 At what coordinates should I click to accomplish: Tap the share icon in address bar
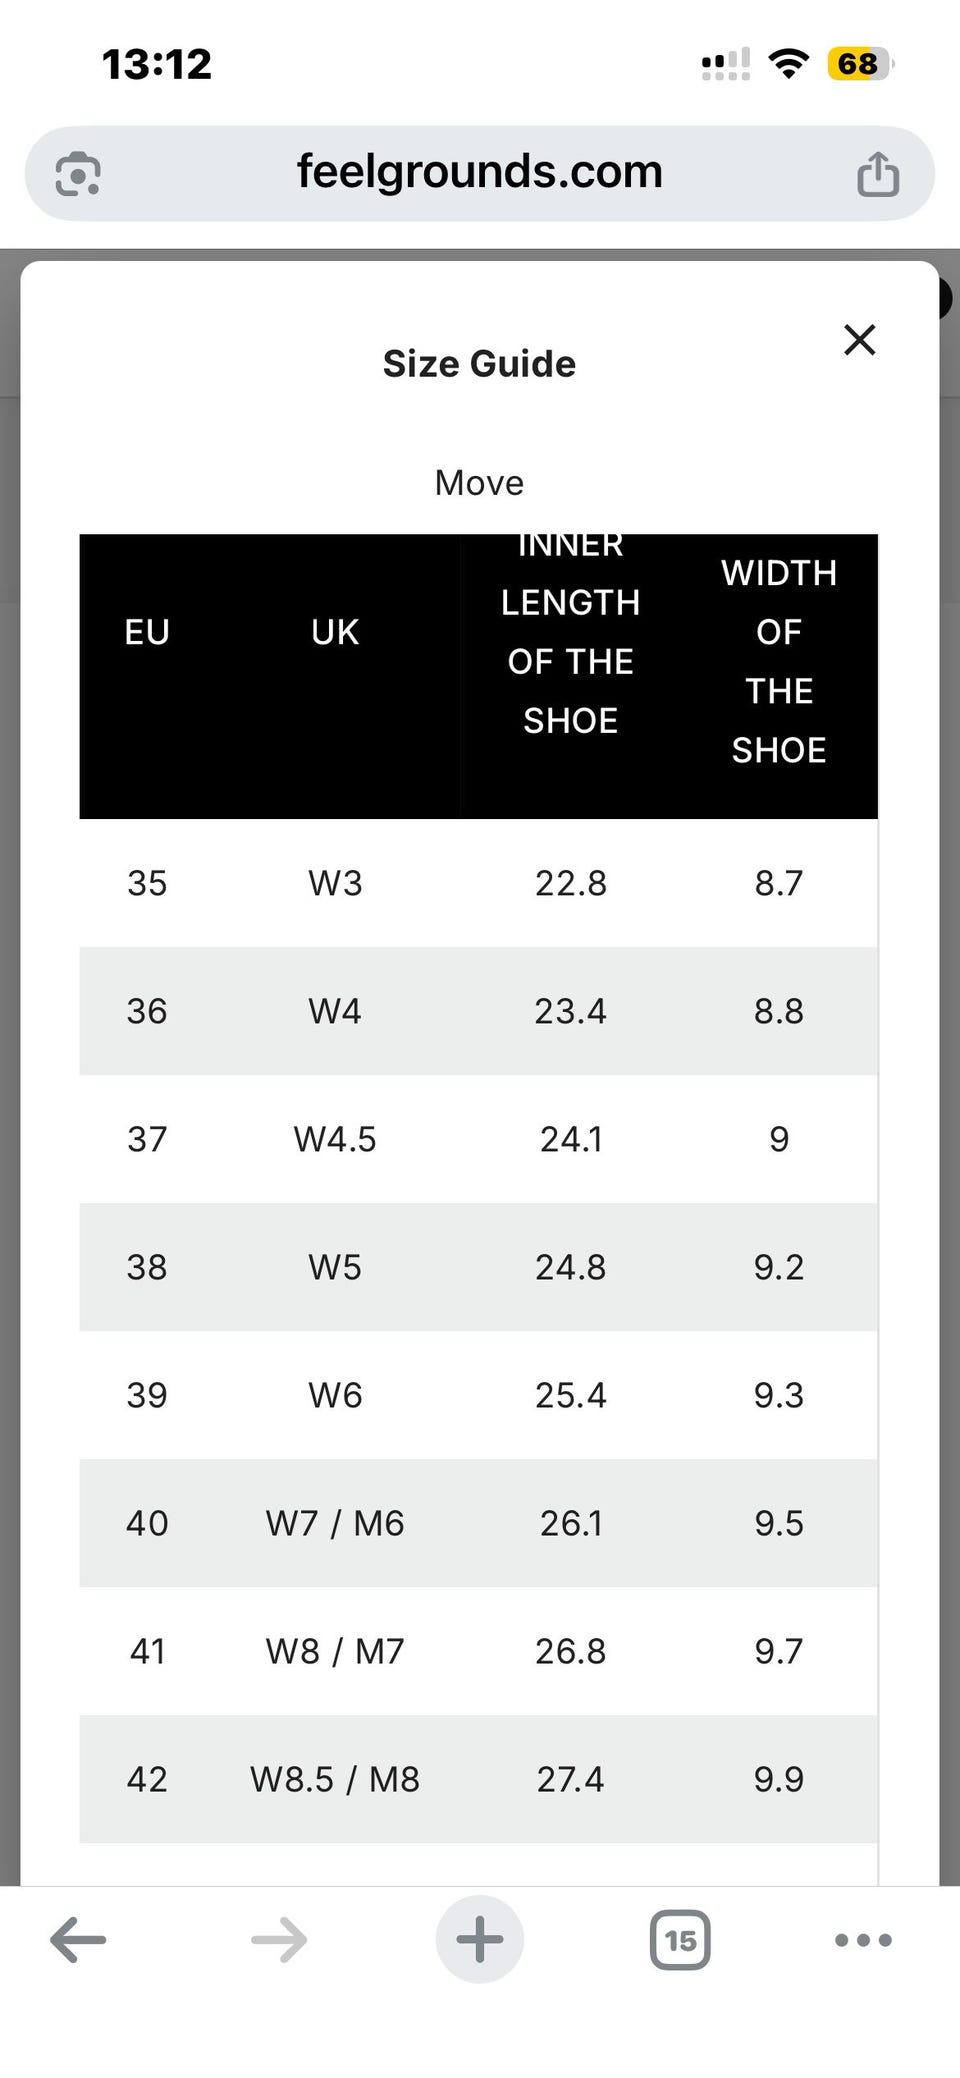click(878, 173)
